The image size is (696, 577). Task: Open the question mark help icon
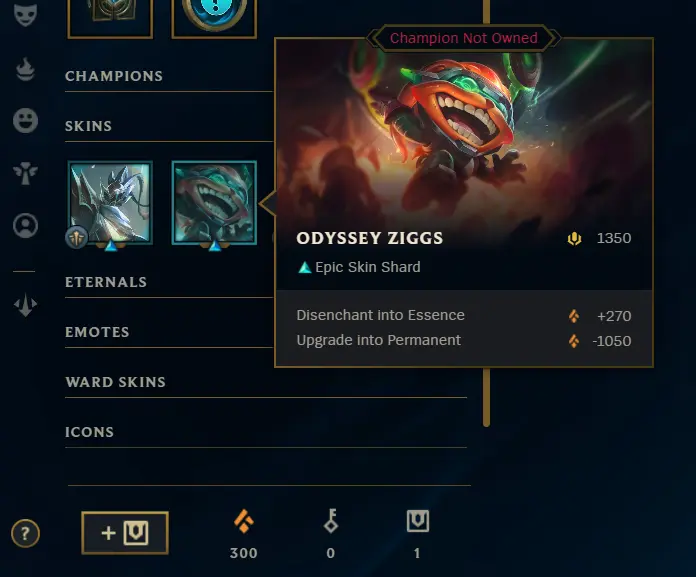coord(25,533)
